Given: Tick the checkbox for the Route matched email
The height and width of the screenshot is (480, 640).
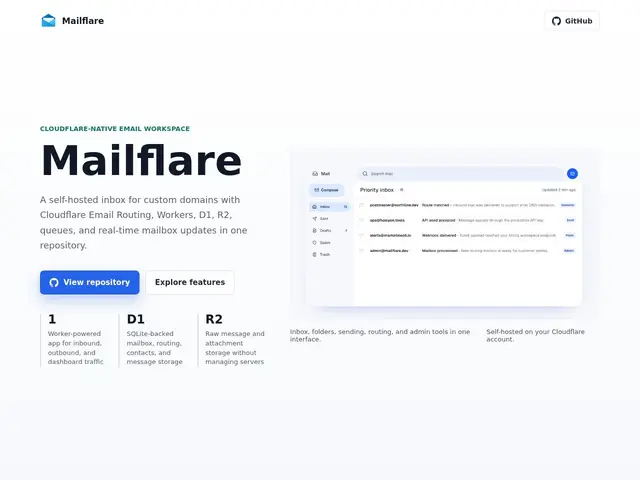Looking at the screenshot, I should pos(362,205).
